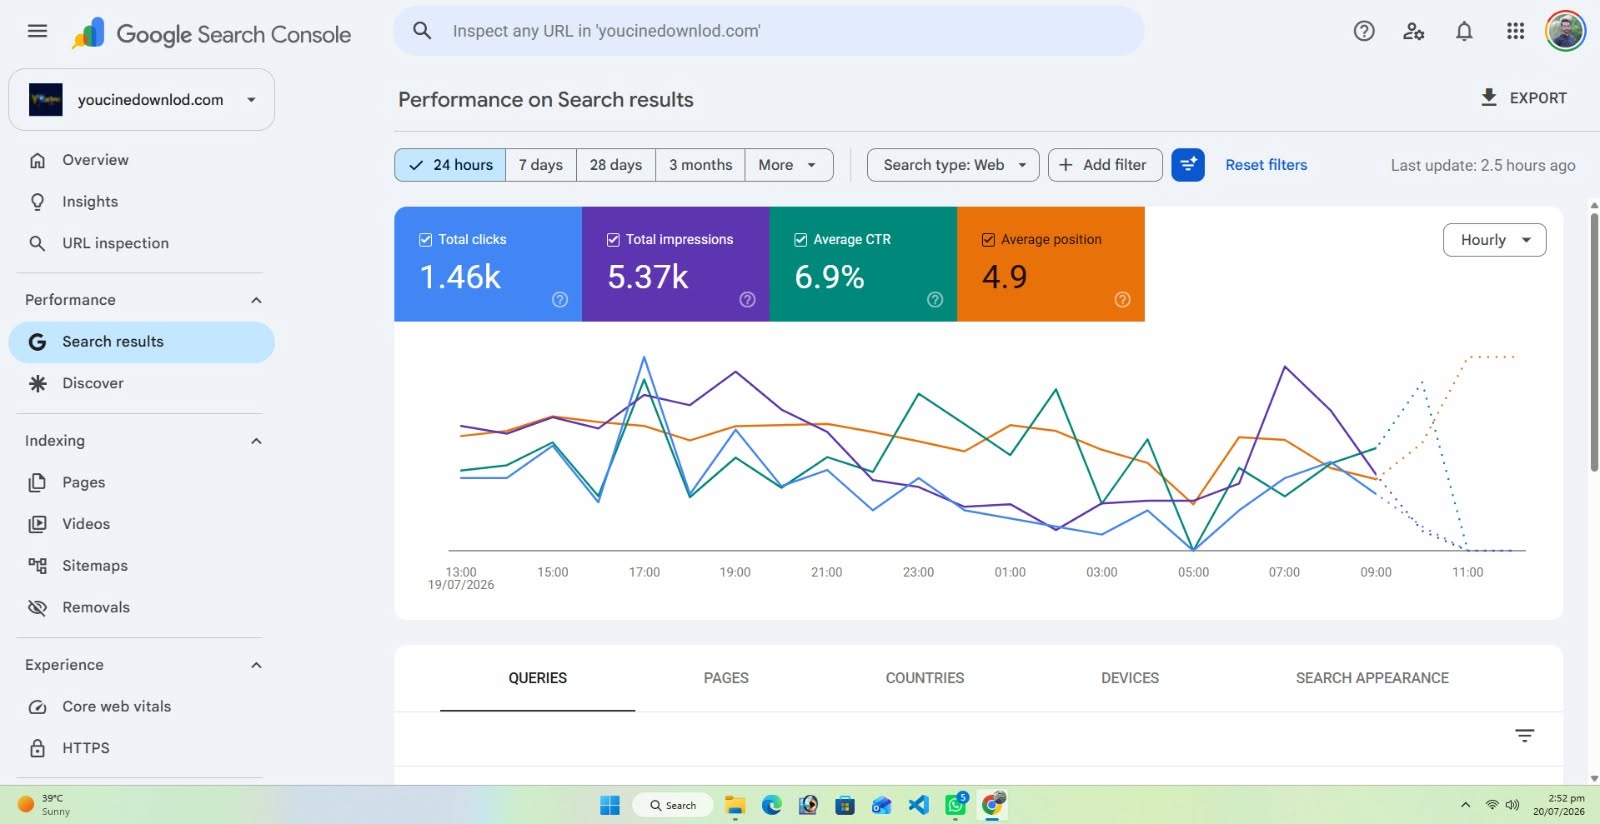Open the notifications bell
The height and width of the screenshot is (824, 1600).
(x=1464, y=31)
